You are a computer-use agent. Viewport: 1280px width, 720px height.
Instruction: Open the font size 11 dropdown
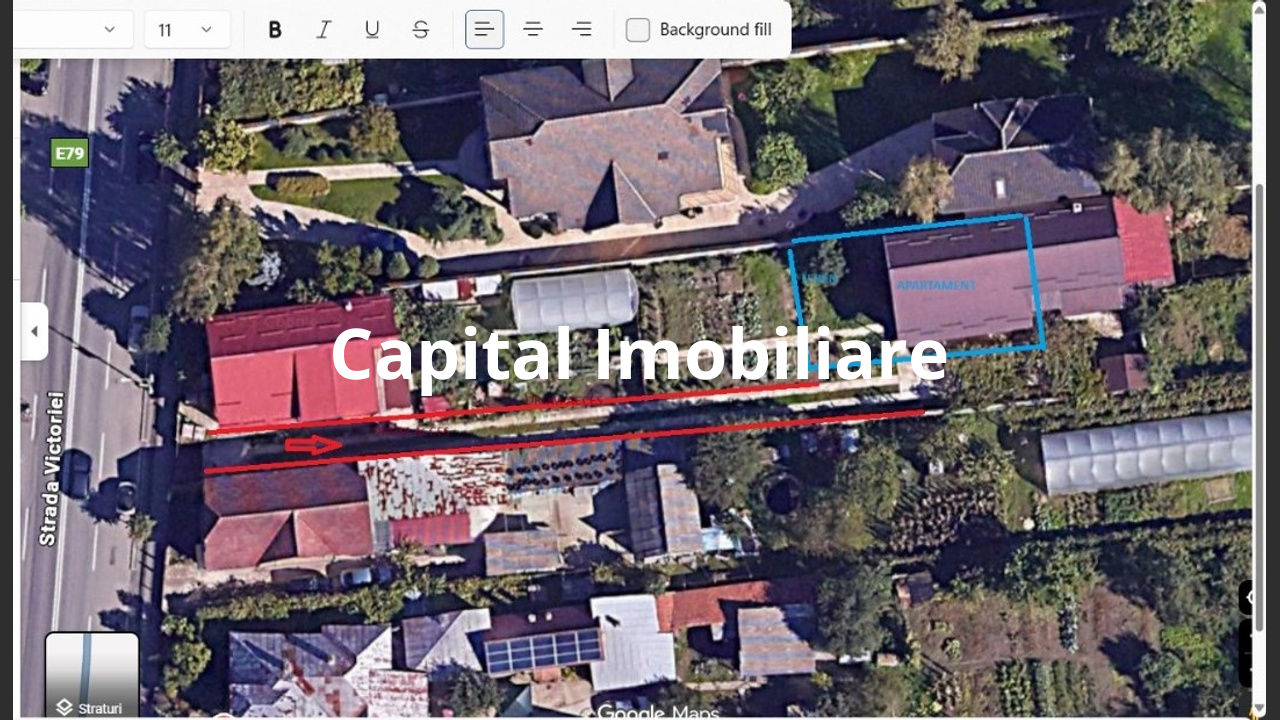(187, 30)
